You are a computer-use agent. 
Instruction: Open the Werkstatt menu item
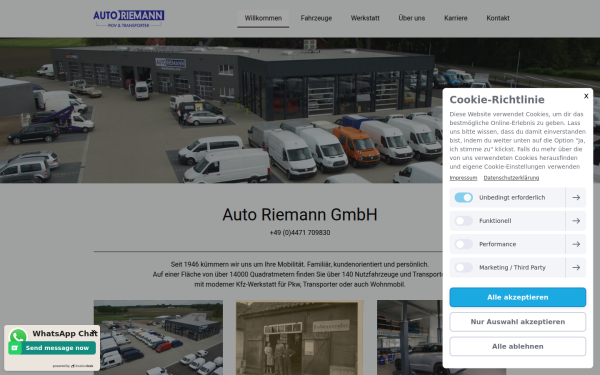(365, 18)
